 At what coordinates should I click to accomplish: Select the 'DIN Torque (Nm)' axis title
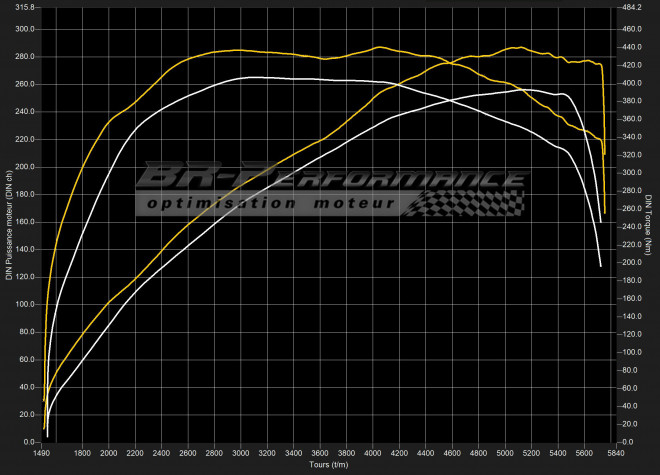coord(649,224)
